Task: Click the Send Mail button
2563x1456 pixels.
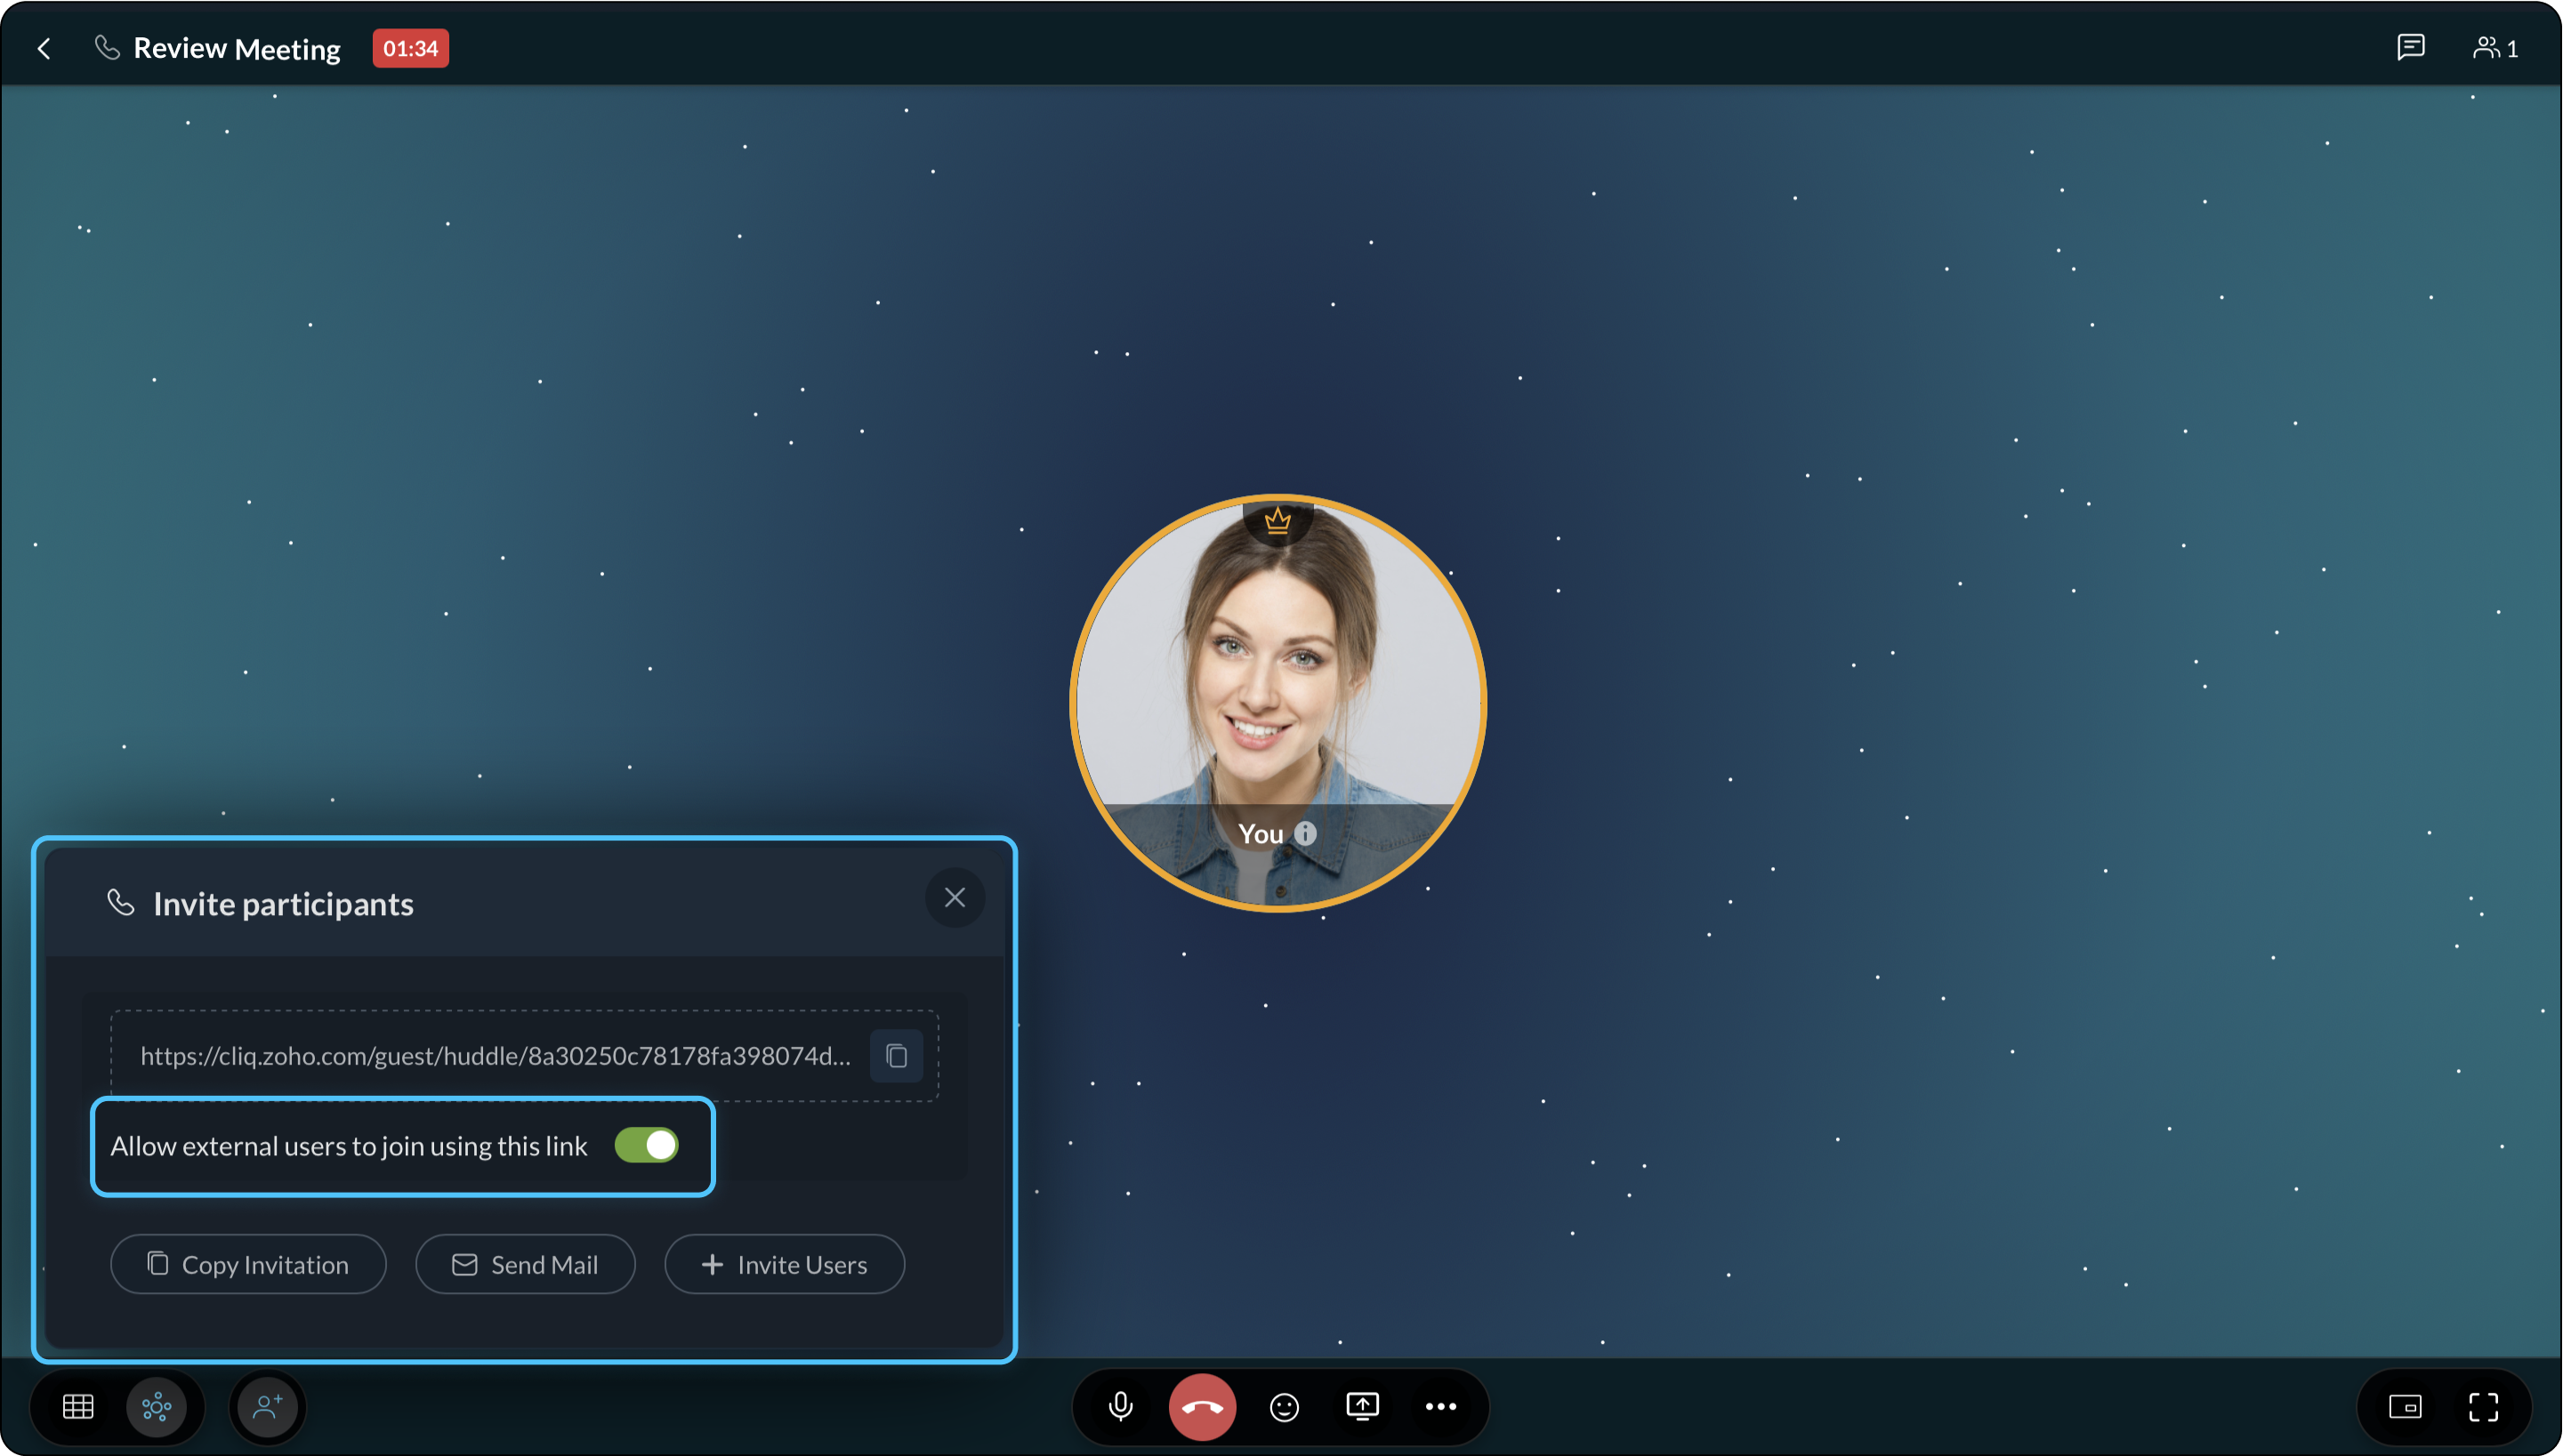Action: click(525, 1264)
